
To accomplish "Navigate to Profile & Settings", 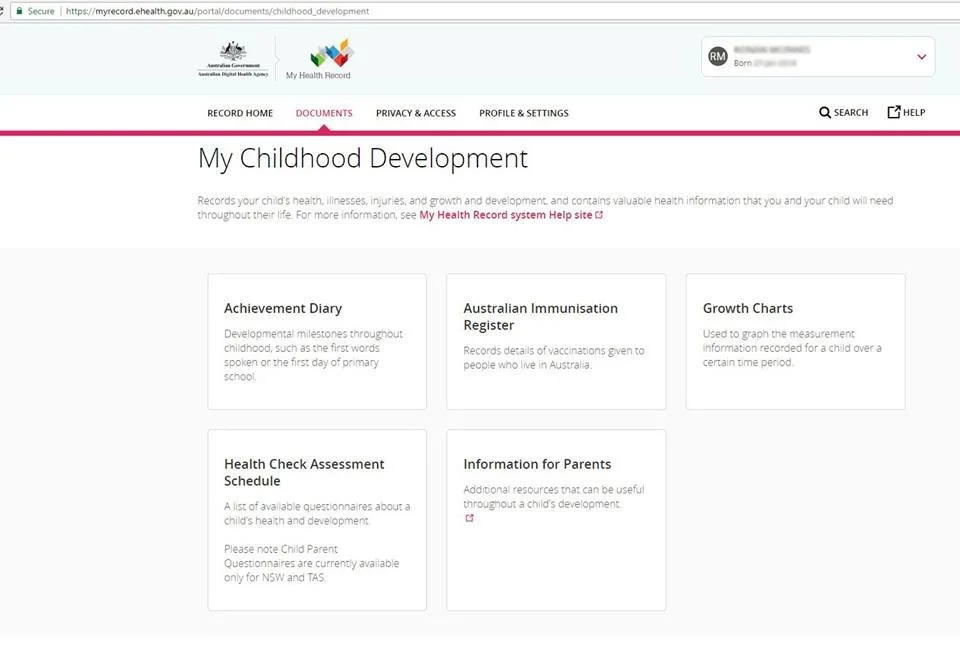I will (523, 113).
